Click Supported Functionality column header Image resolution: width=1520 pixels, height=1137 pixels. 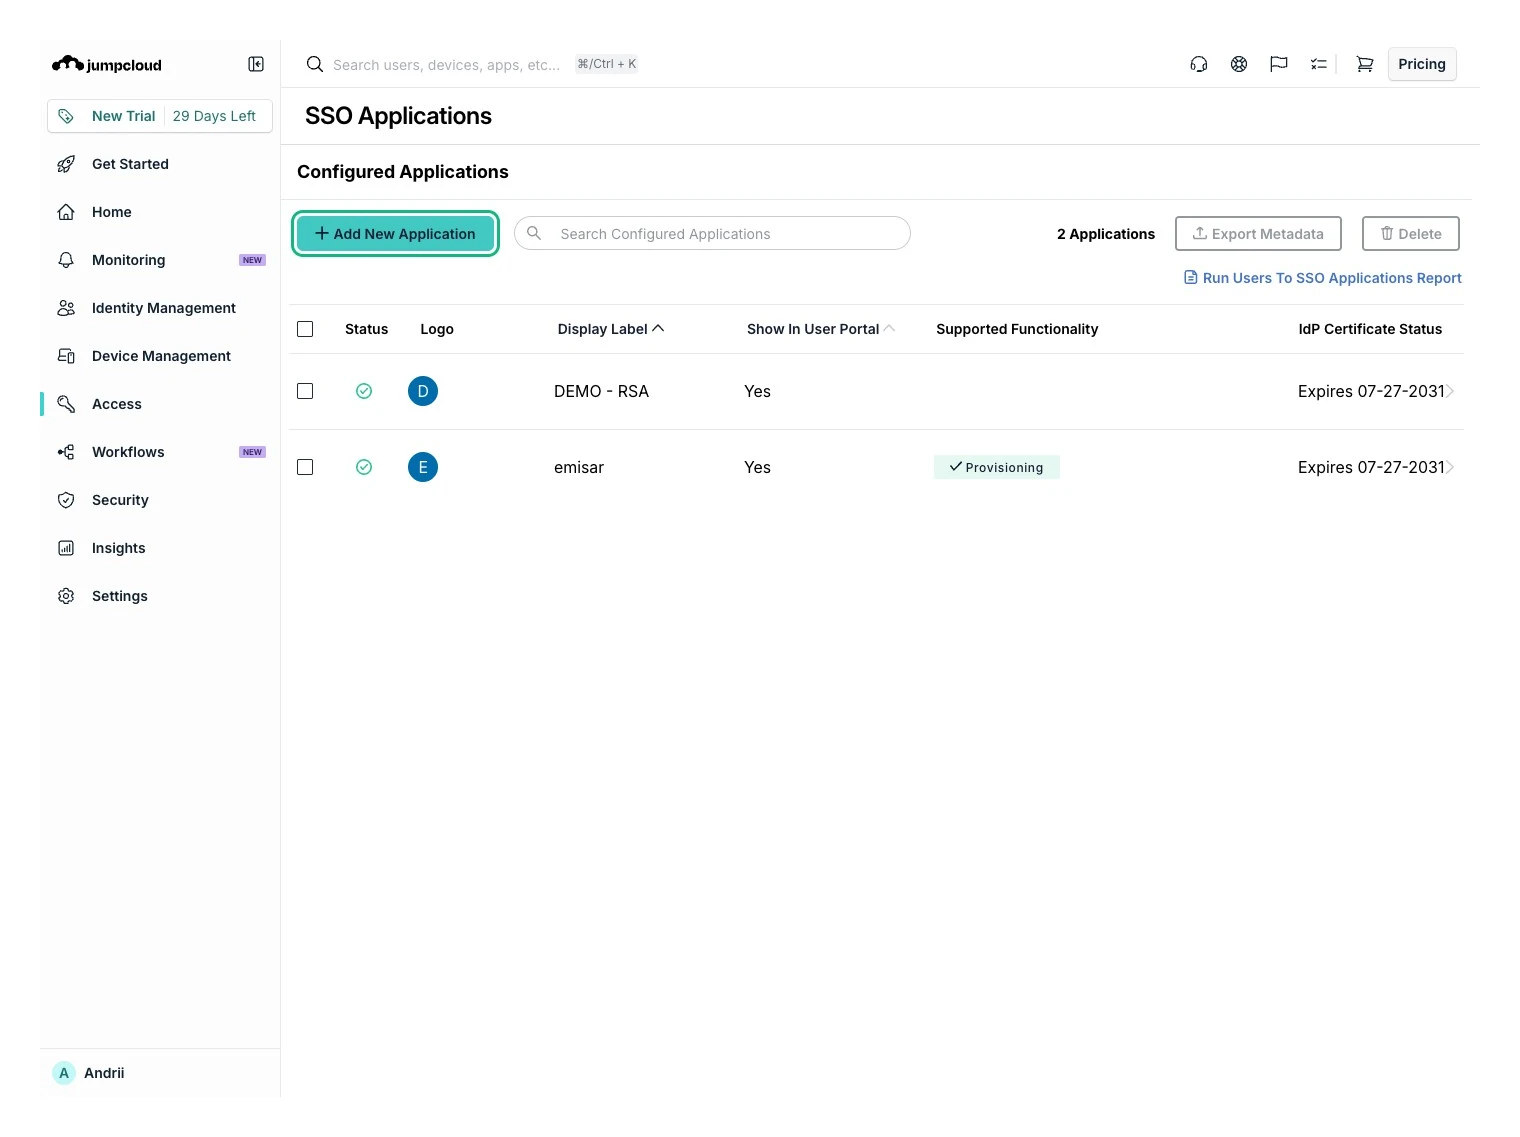click(1017, 329)
